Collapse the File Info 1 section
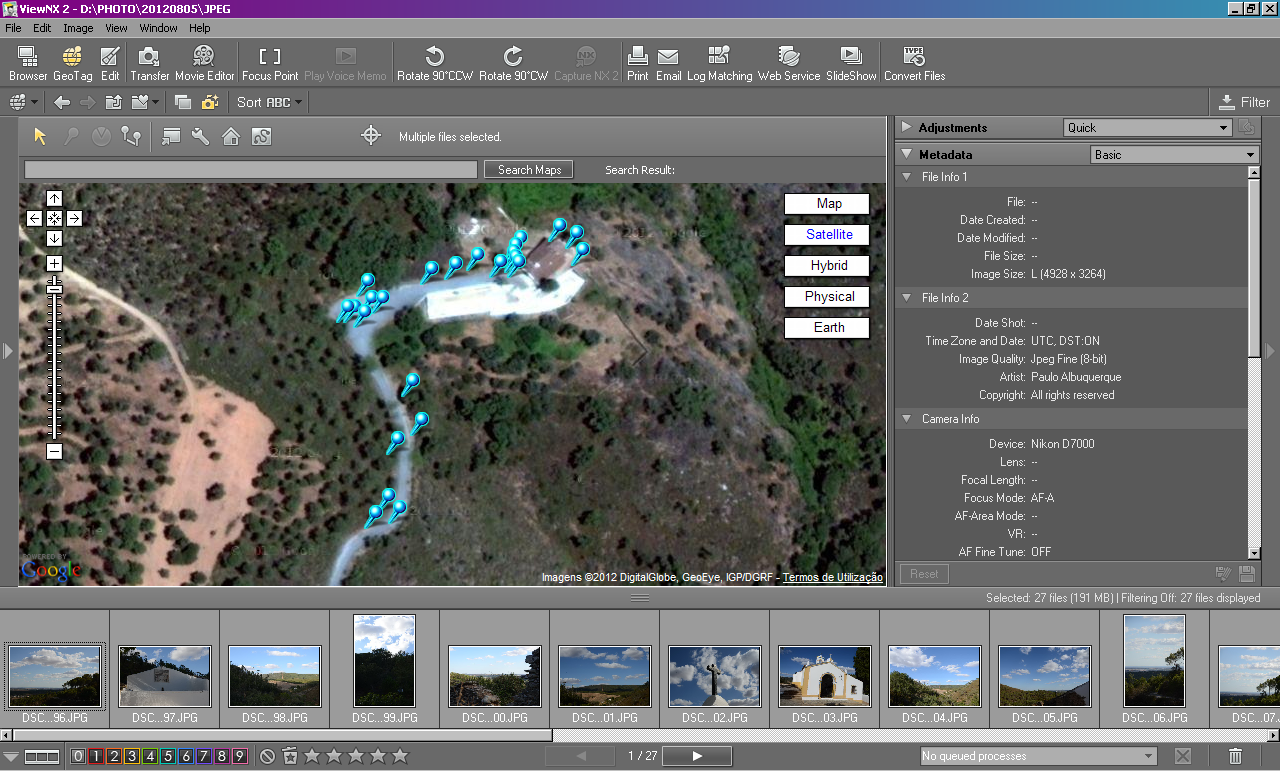The width and height of the screenshot is (1280, 771). tap(906, 177)
